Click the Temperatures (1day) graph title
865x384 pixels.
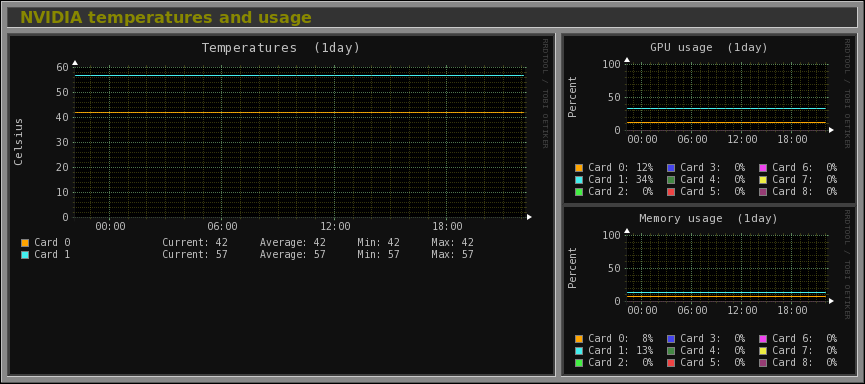[x=281, y=48]
